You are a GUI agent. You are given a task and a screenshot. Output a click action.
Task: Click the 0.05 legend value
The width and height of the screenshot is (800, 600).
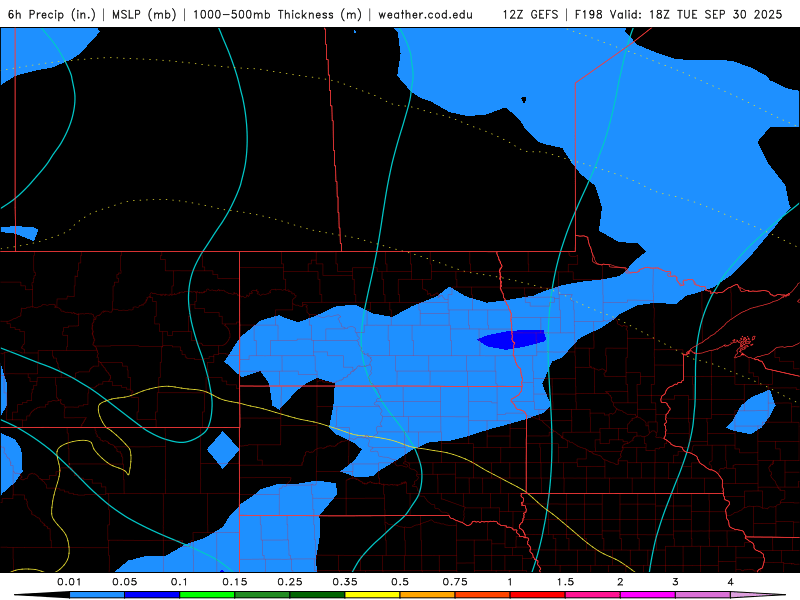[x=124, y=582]
